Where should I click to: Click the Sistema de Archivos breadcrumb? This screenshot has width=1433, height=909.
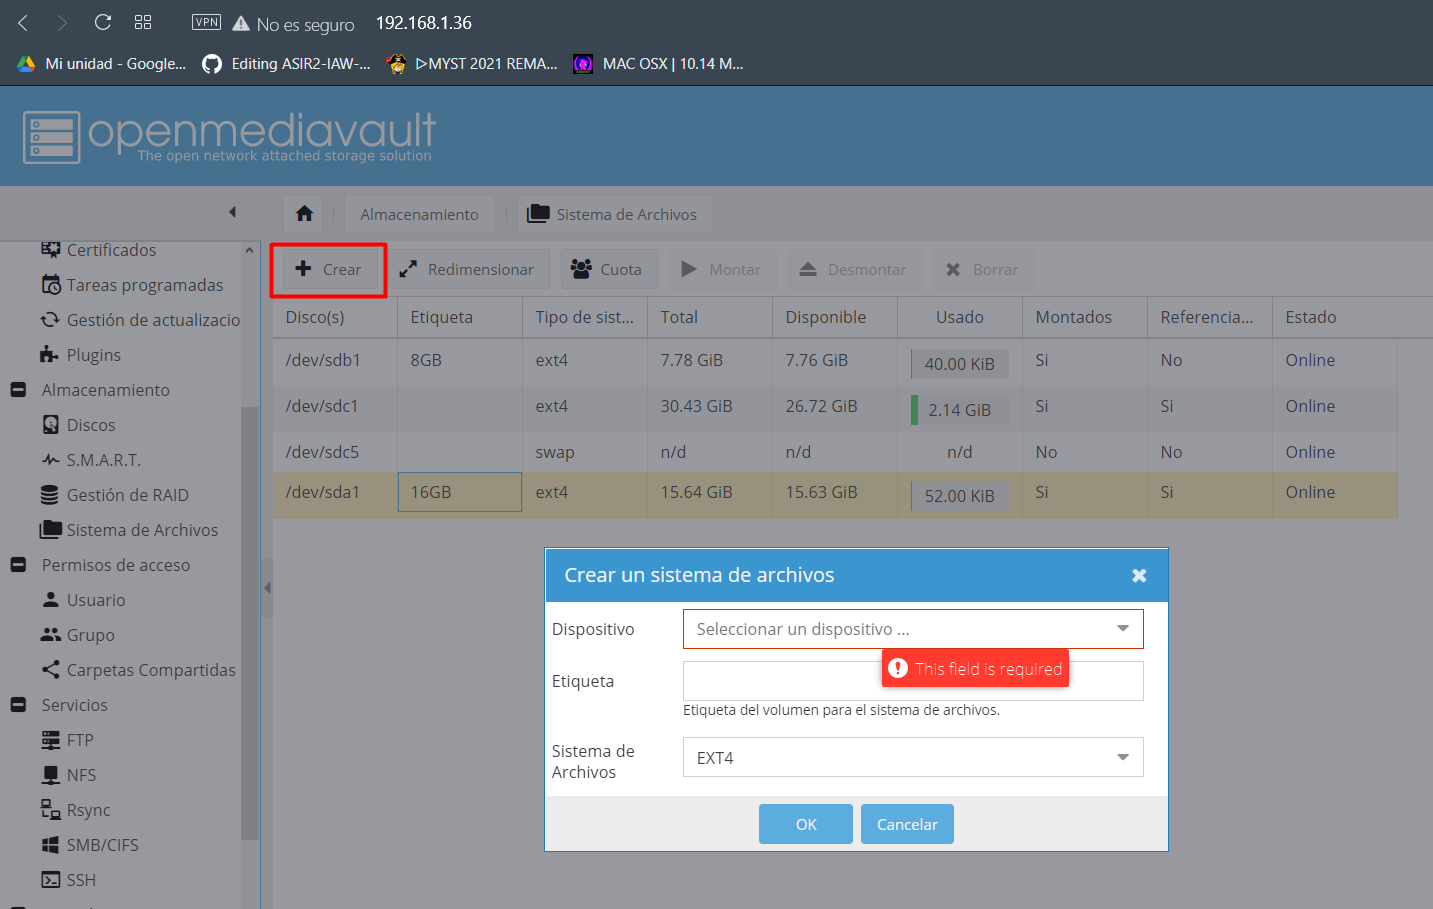tap(613, 214)
